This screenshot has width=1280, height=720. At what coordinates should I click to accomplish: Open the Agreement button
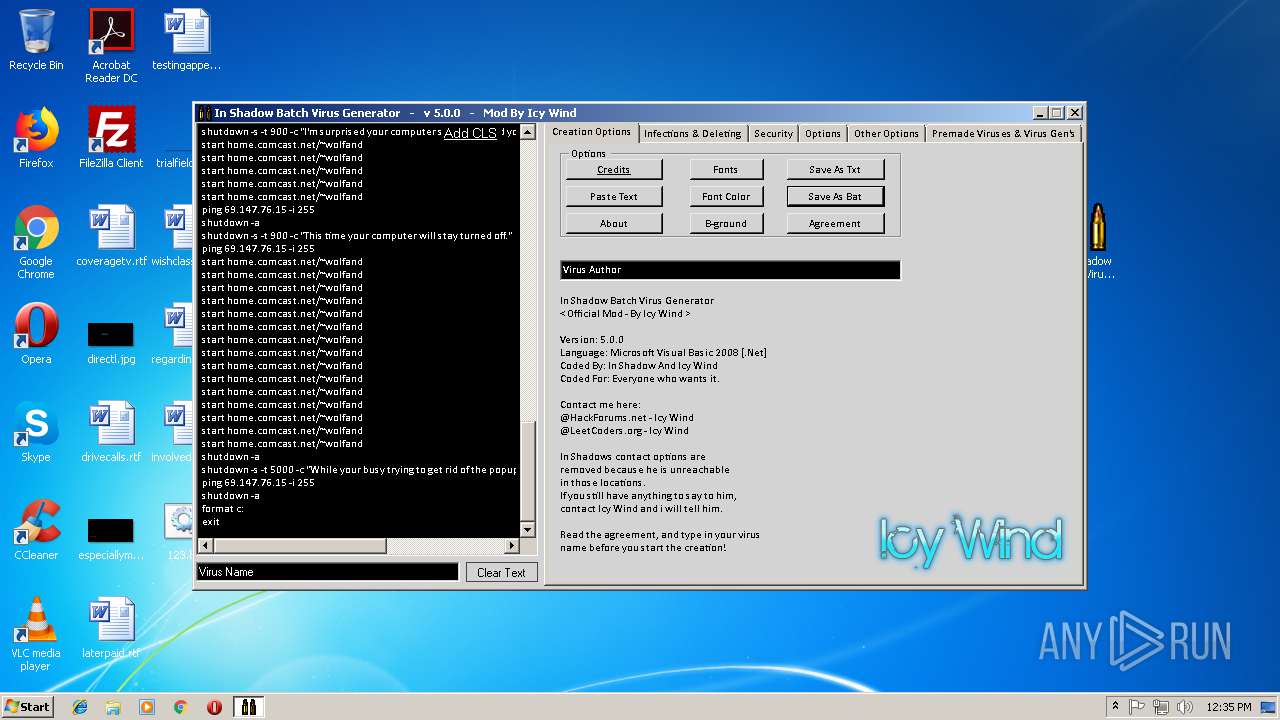click(x=835, y=224)
